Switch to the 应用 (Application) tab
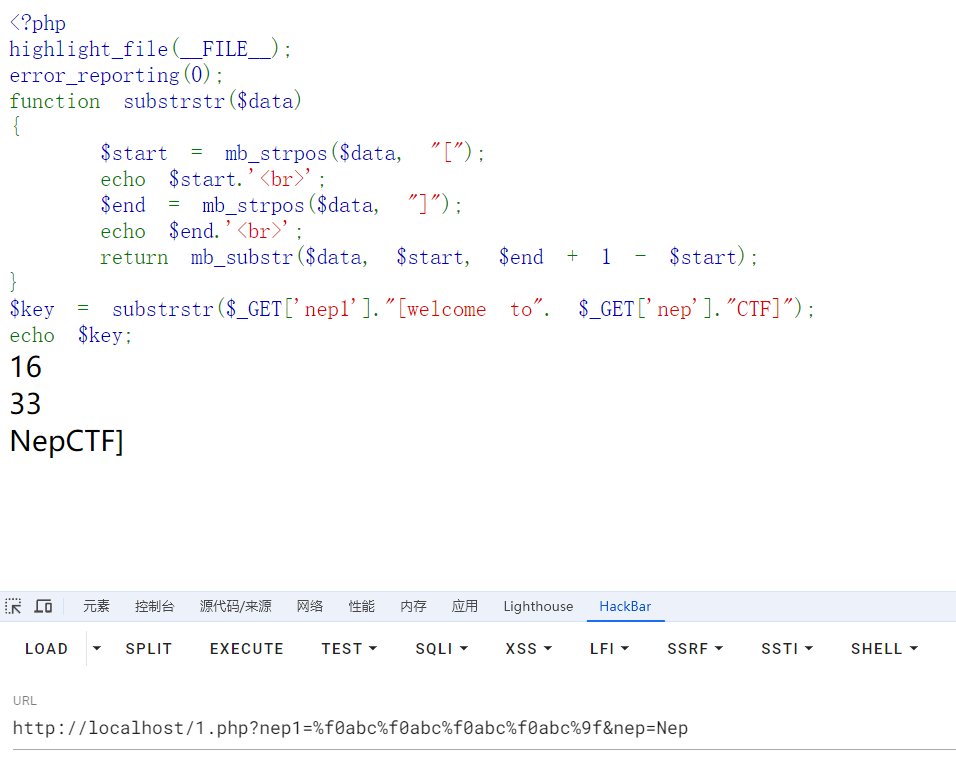The height and width of the screenshot is (773, 956). [465, 606]
